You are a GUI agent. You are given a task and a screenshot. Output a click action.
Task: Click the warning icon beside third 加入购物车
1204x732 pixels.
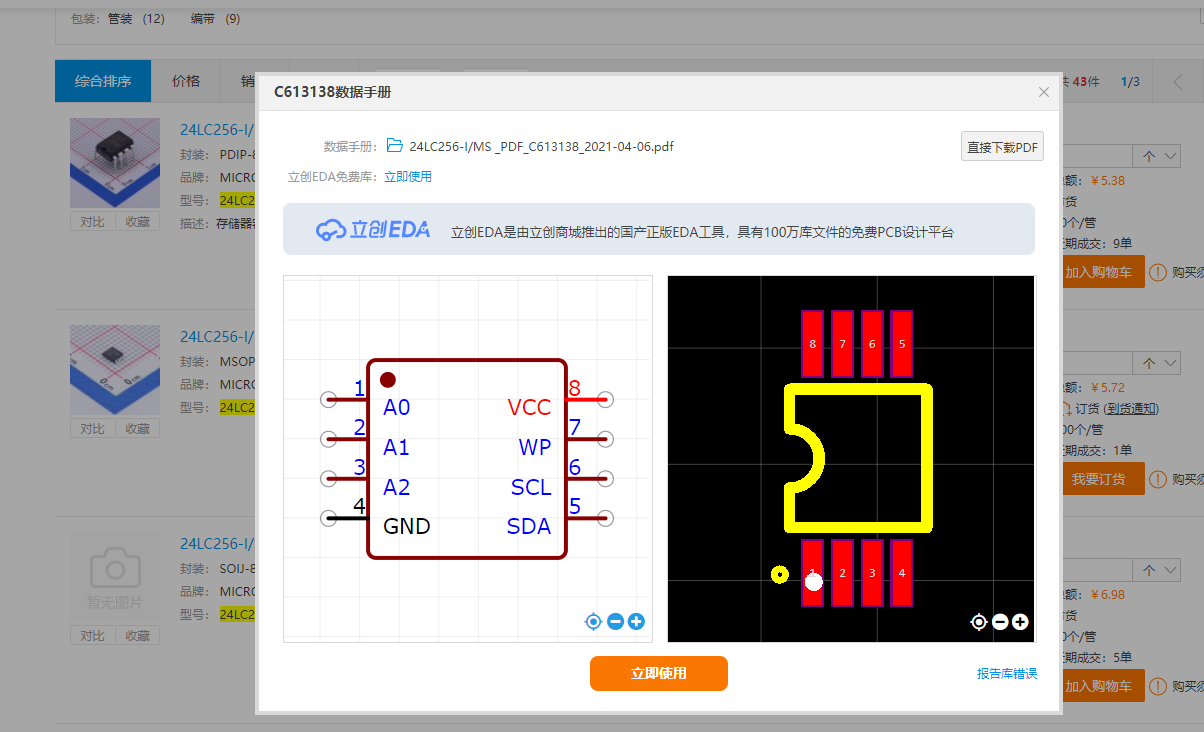coord(1157,686)
